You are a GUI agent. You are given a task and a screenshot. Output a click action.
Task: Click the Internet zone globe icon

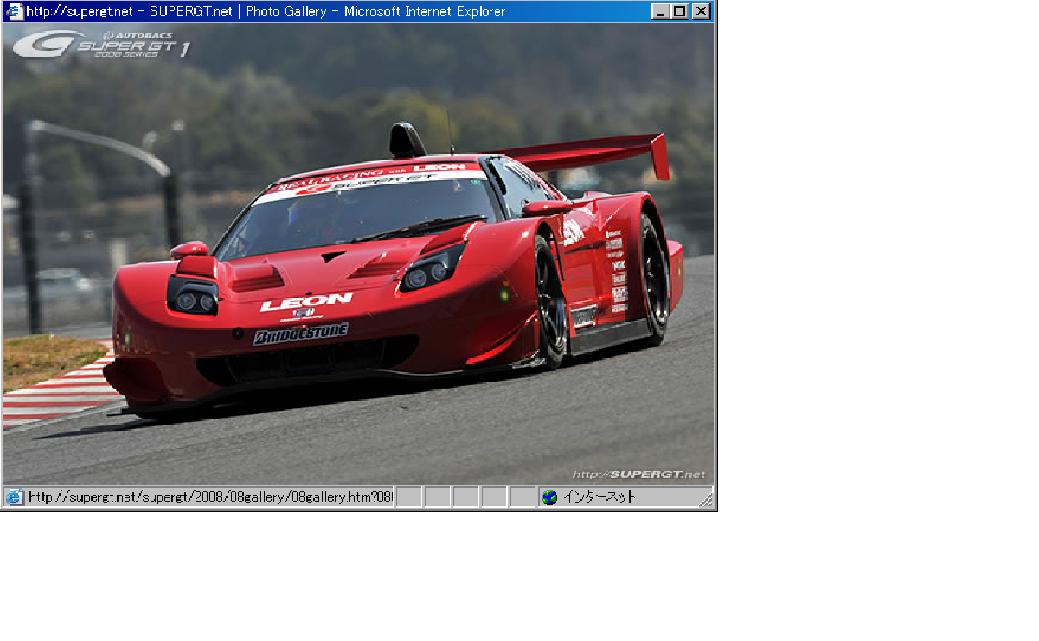pyautogui.click(x=550, y=497)
